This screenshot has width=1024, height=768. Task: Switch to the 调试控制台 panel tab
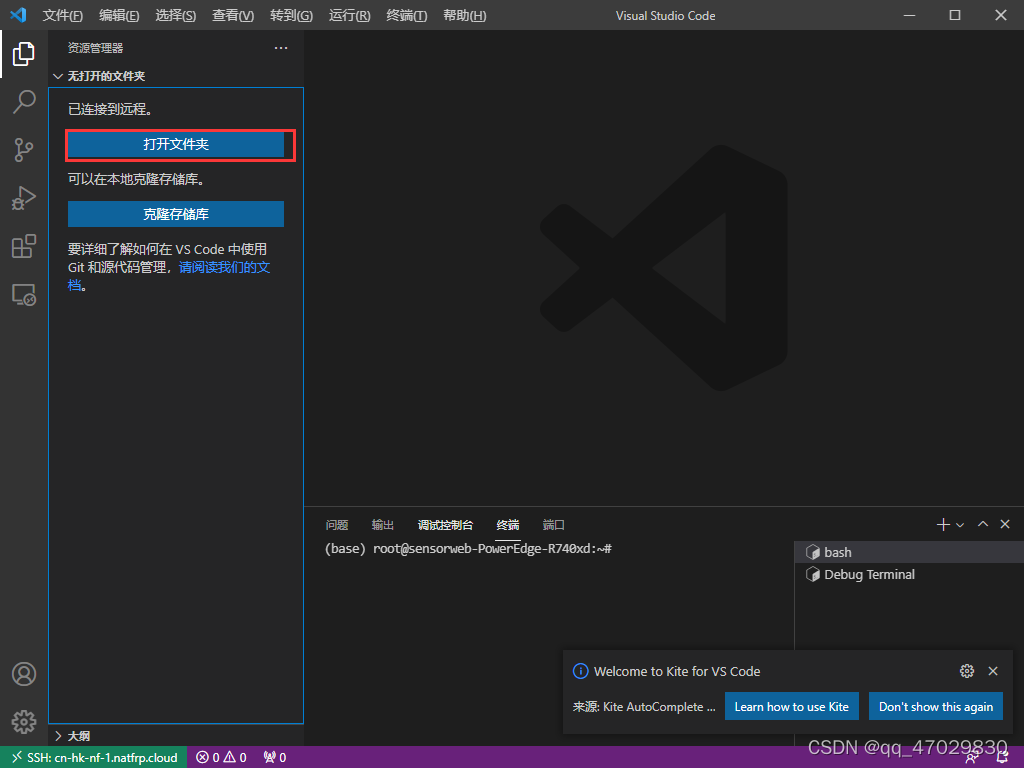coord(445,524)
